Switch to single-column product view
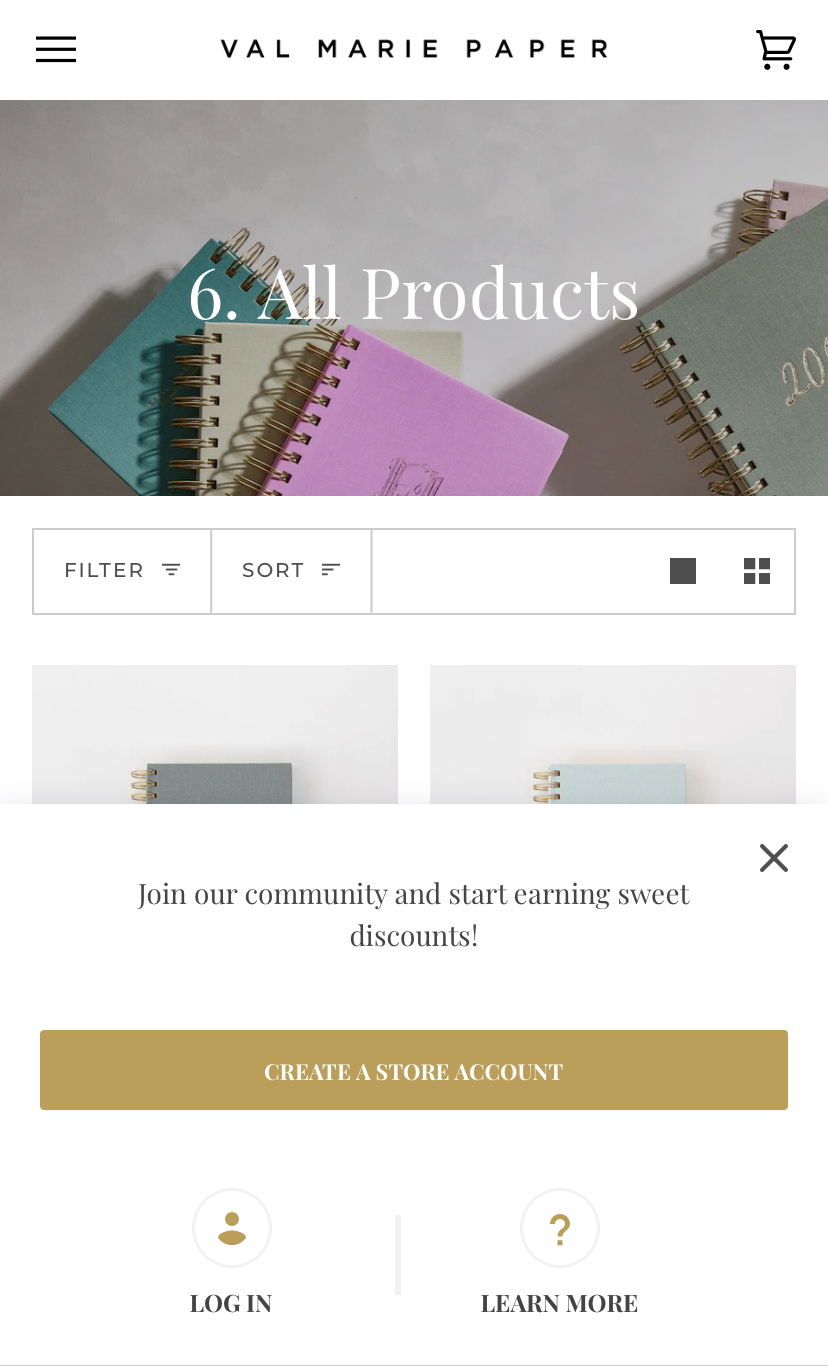This screenshot has width=828, height=1366. click(683, 571)
